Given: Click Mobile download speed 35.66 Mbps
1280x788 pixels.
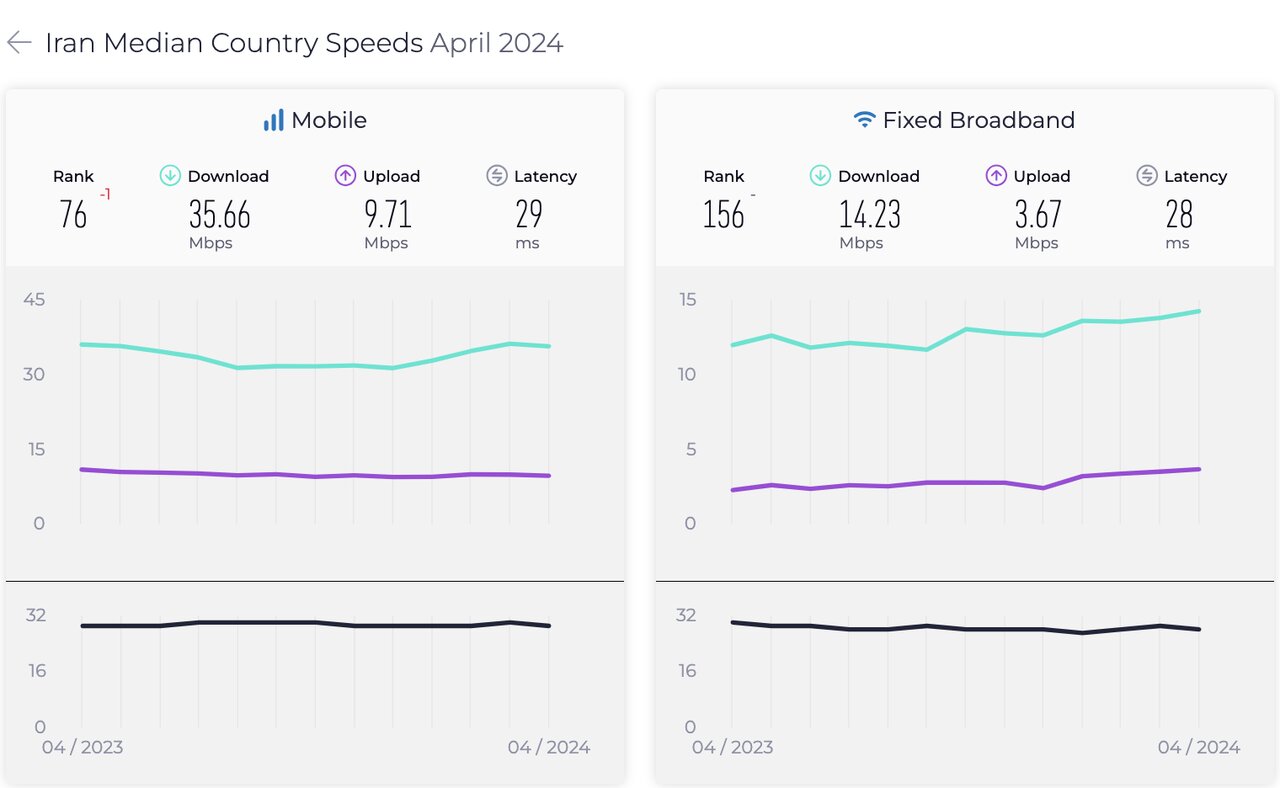Looking at the screenshot, I should click(220, 214).
